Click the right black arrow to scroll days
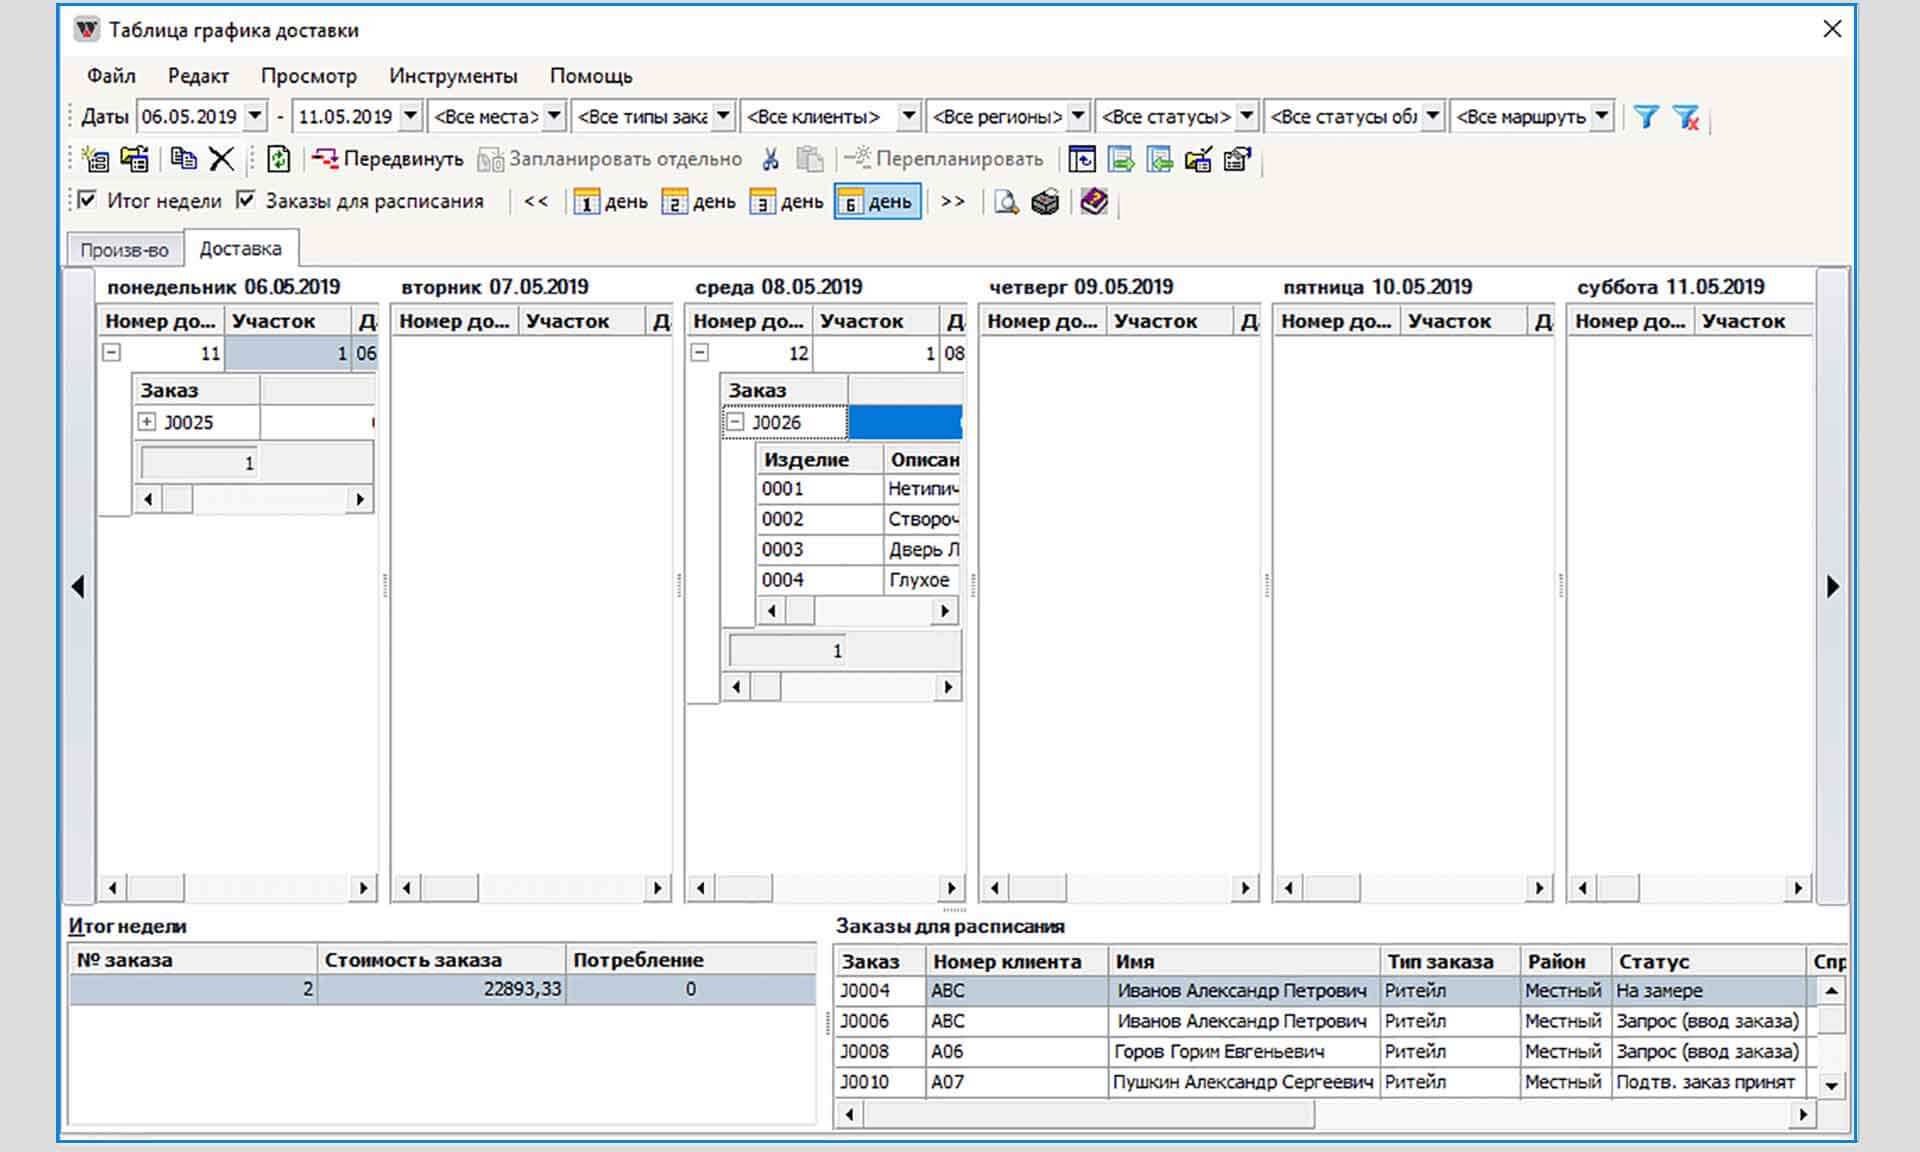The height and width of the screenshot is (1152, 1920). click(1832, 587)
